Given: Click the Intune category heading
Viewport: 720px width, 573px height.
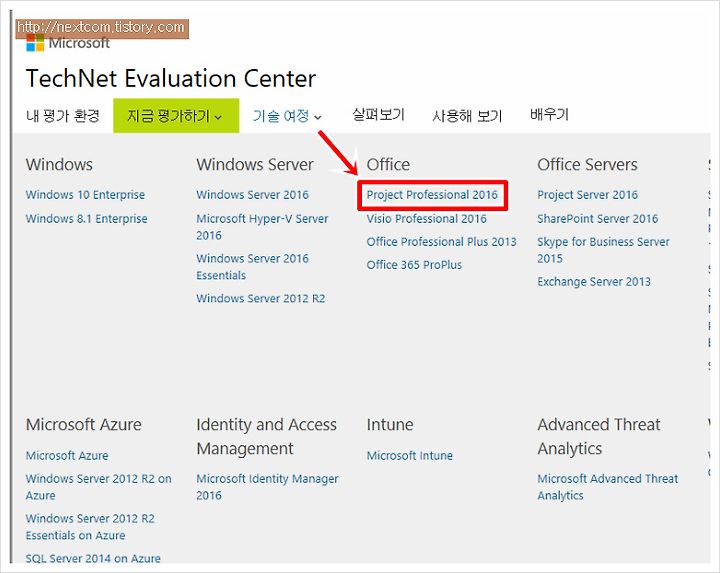Looking at the screenshot, I should tap(390, 424).
